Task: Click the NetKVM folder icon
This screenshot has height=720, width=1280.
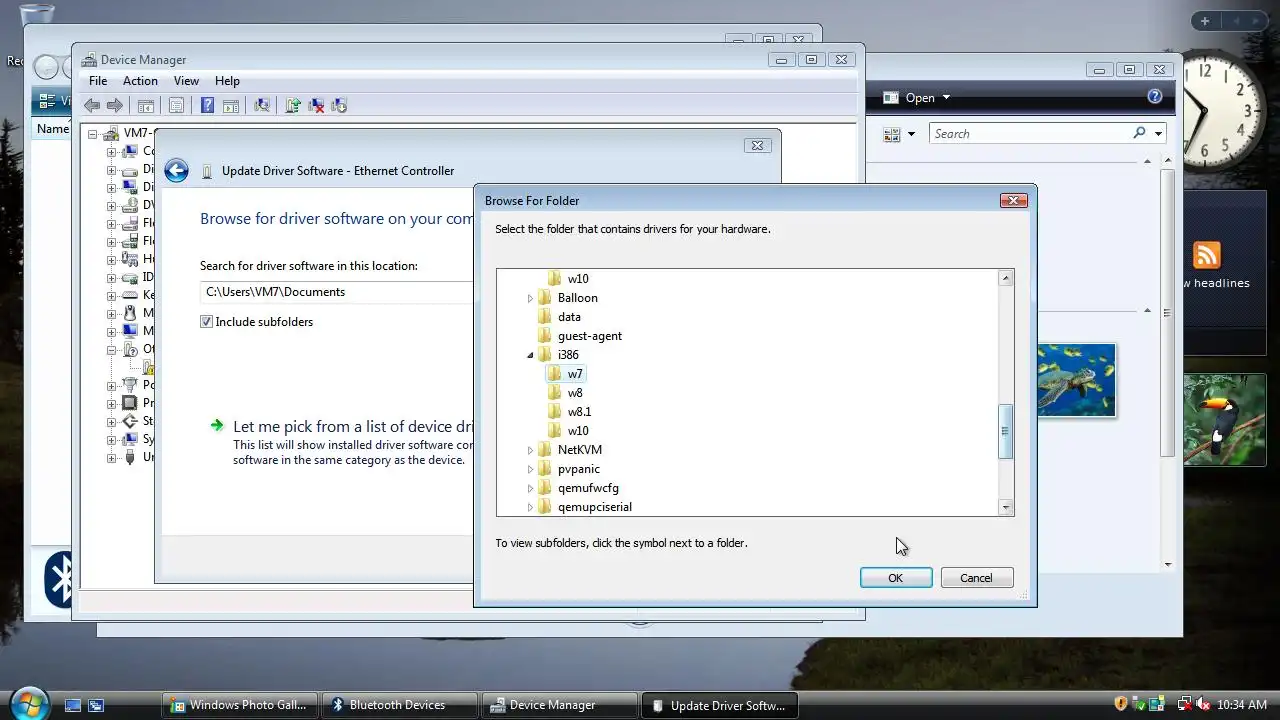Action: pos(545,449)
